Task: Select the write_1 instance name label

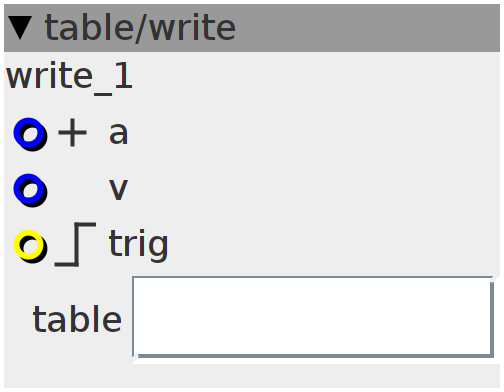Action: coord(69,77)
